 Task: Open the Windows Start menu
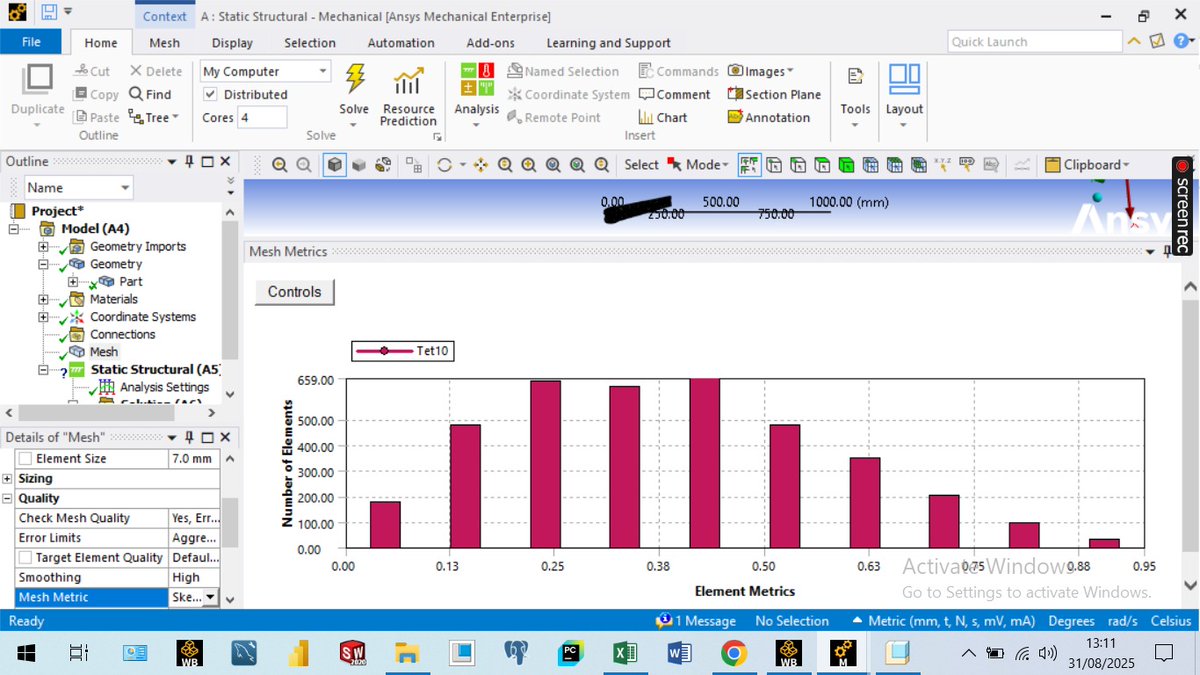24,653
